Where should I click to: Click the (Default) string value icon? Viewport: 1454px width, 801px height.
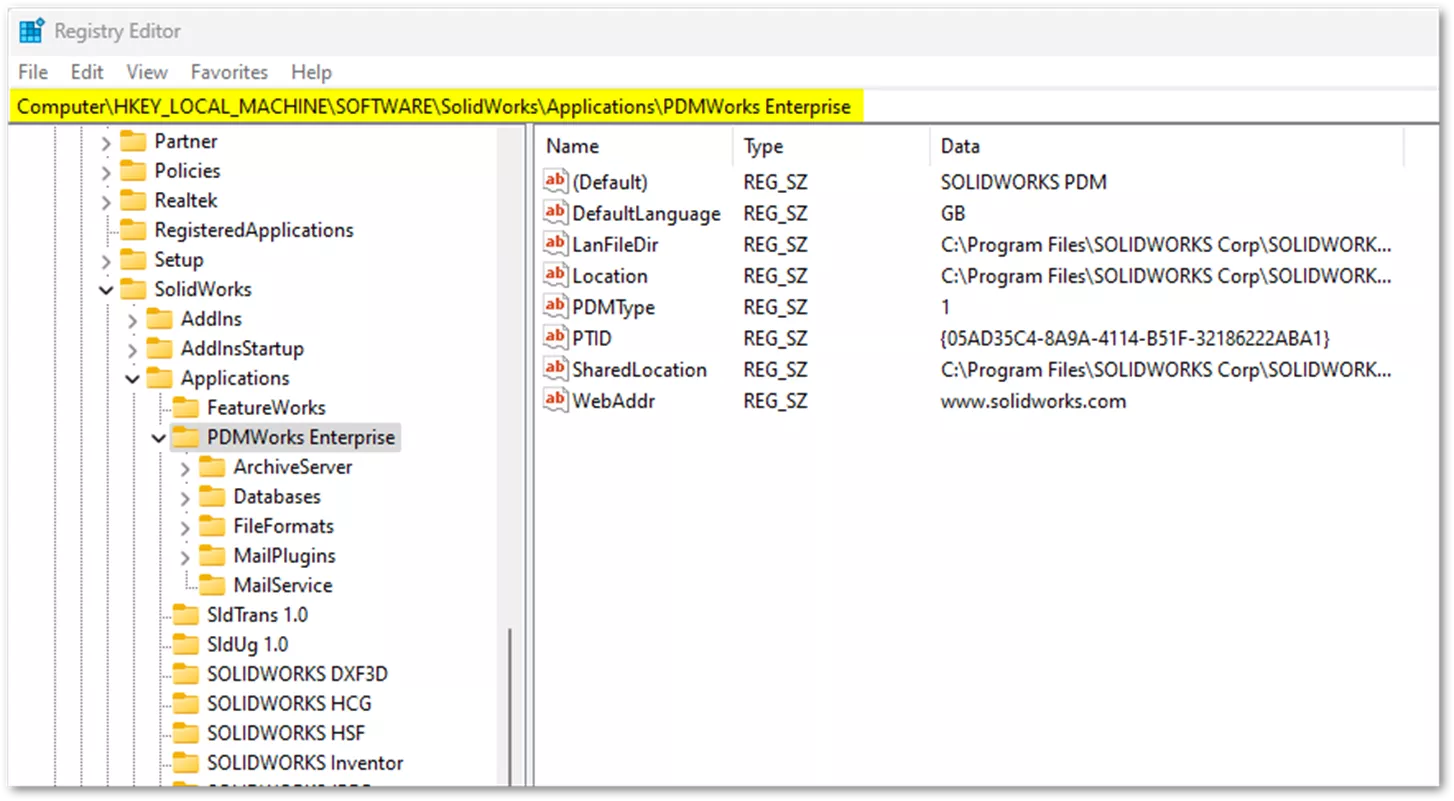(555, 182)
